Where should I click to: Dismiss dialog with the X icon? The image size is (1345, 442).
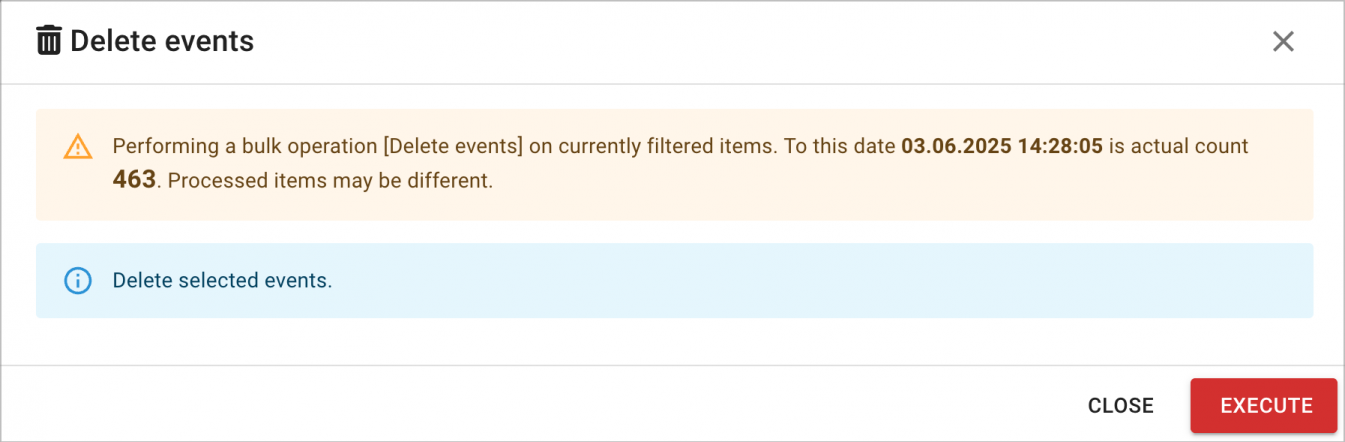click(x=1283, y=41)
